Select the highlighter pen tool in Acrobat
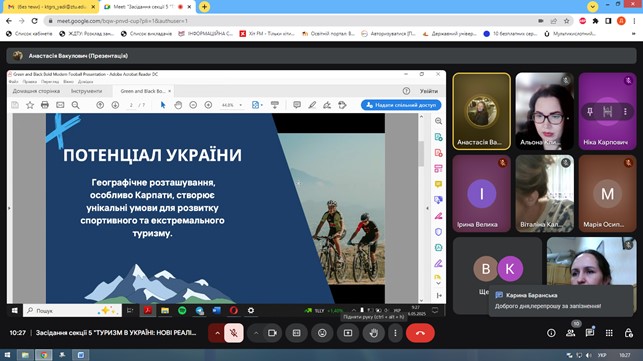The width and height of the screenshot is (643, 361). pos(312,105)
